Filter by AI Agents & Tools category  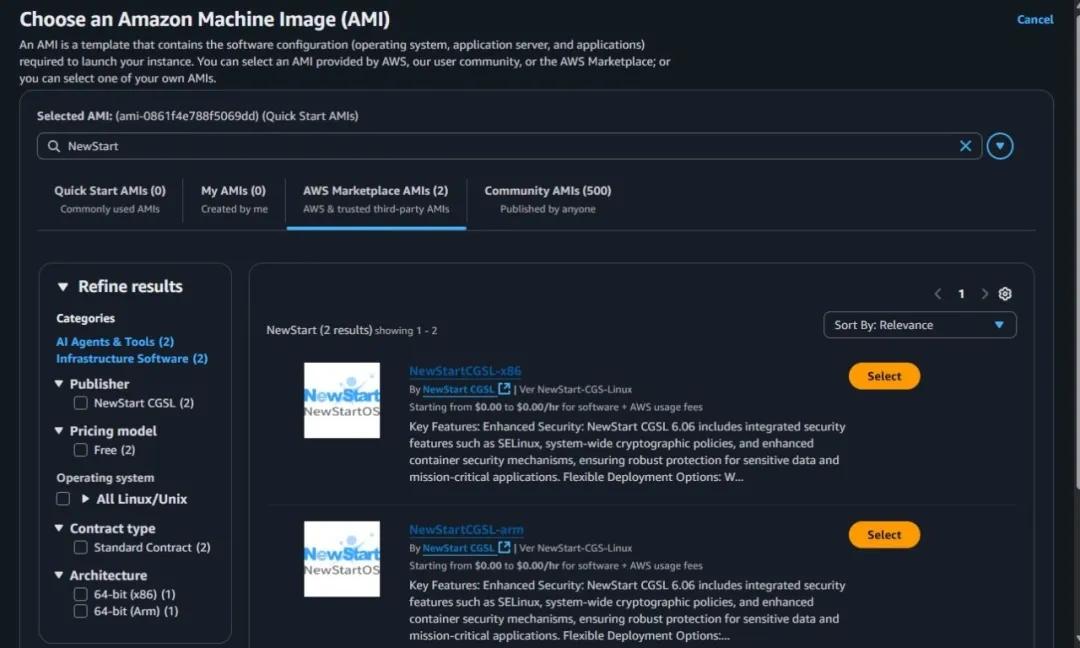pyautogui.click(x=115, y=342)
